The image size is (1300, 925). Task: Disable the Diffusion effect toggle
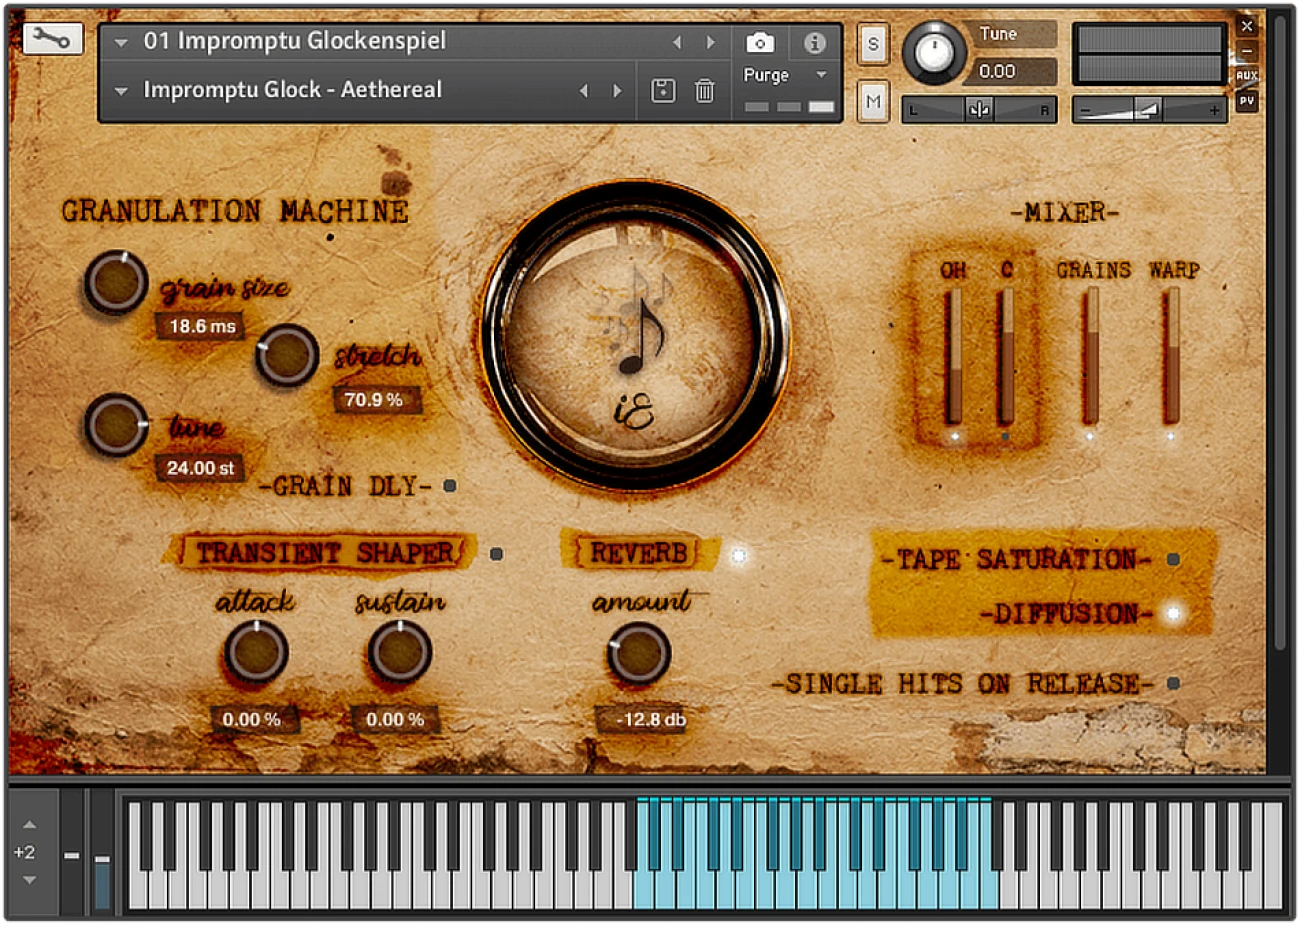click(x=1173, y=613)
